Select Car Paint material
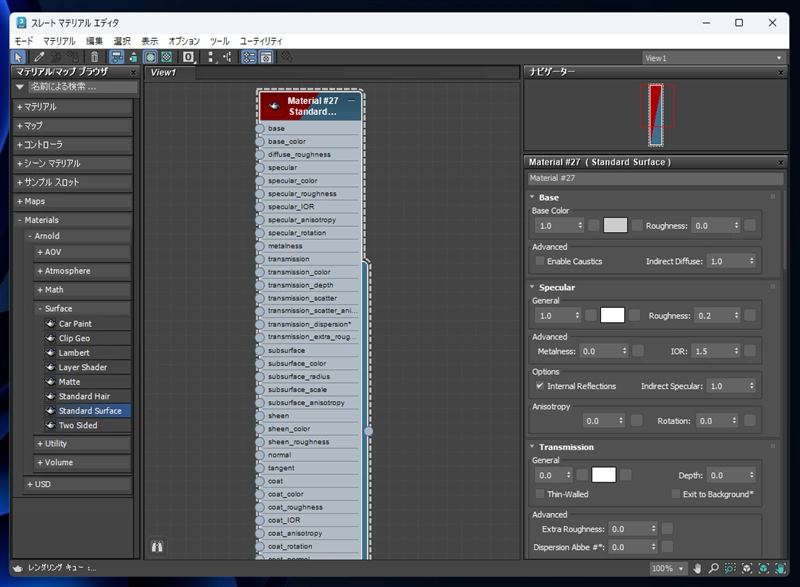Screen dimensions: 800x587 point(87,324)
